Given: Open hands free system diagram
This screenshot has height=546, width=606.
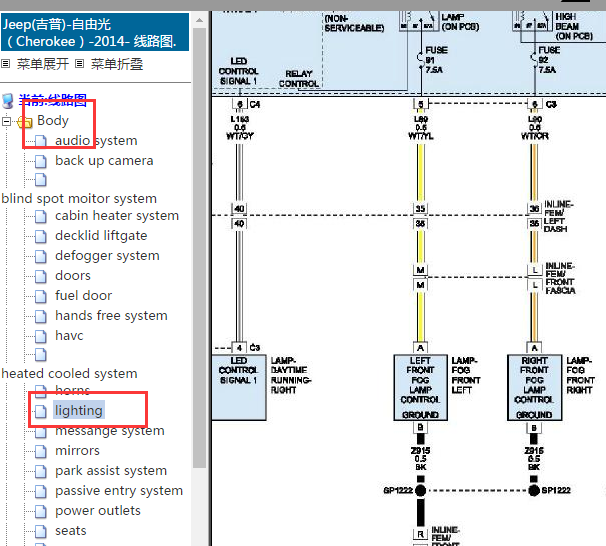Looking at the screenshot, I should click(x=111, y=316).
